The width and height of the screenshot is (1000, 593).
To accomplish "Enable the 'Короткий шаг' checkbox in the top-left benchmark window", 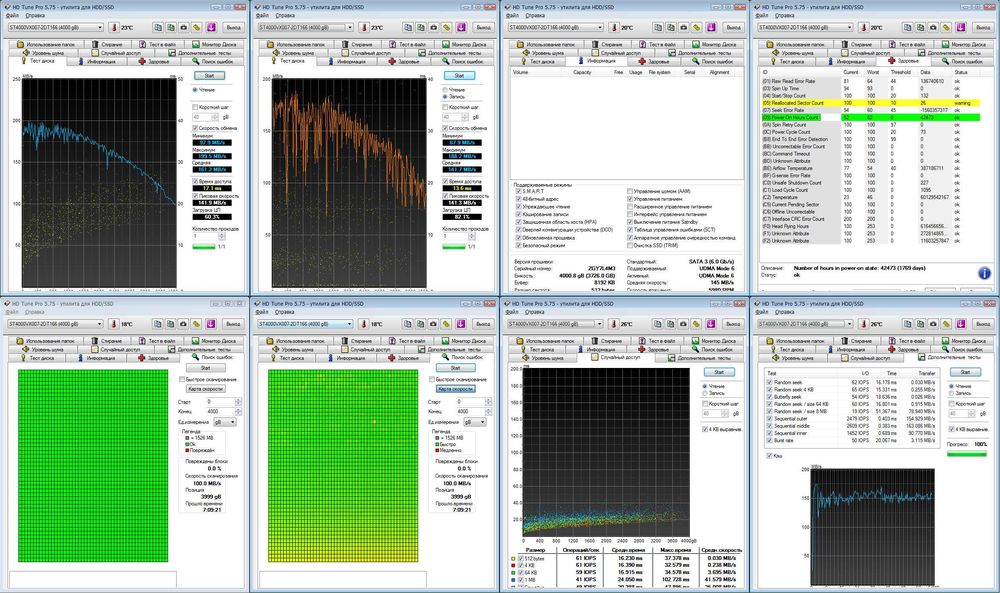I will click(x=195, y=106).
